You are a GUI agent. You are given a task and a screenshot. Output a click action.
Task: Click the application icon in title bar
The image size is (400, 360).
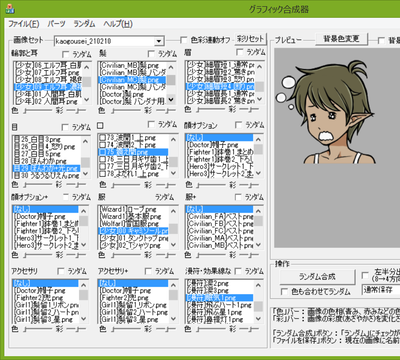tap(10, 9)
